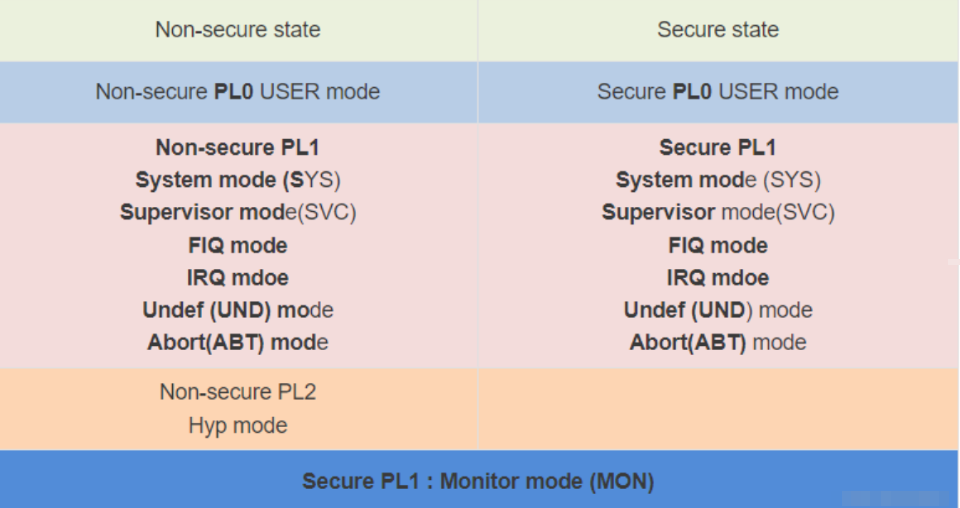Click System mode (SYS) in Non-secure column
Screen dimensions: 960x508
coord(238,180)
